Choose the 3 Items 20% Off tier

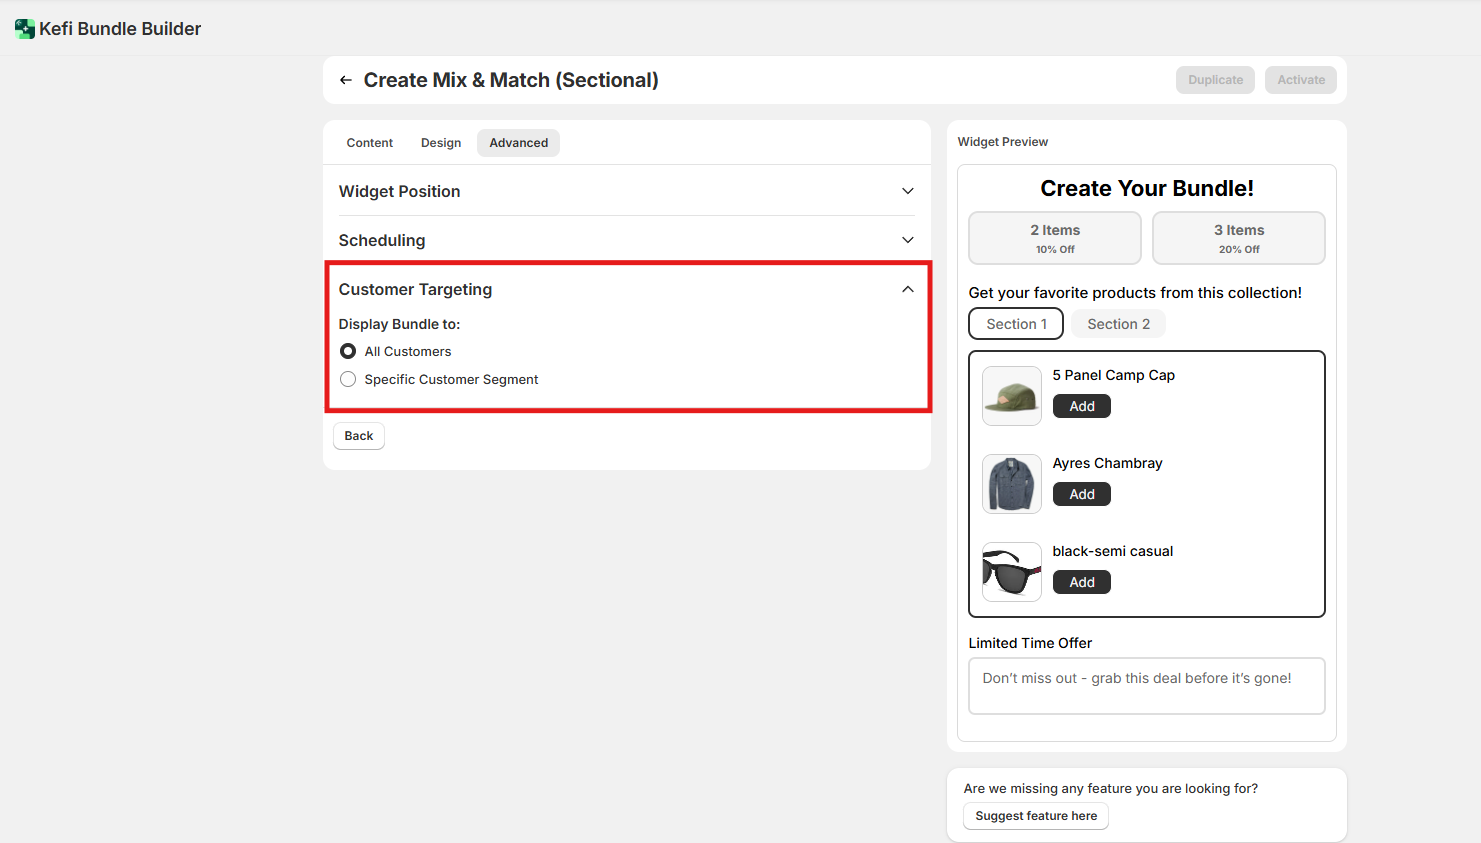[x=1238, y=238]
